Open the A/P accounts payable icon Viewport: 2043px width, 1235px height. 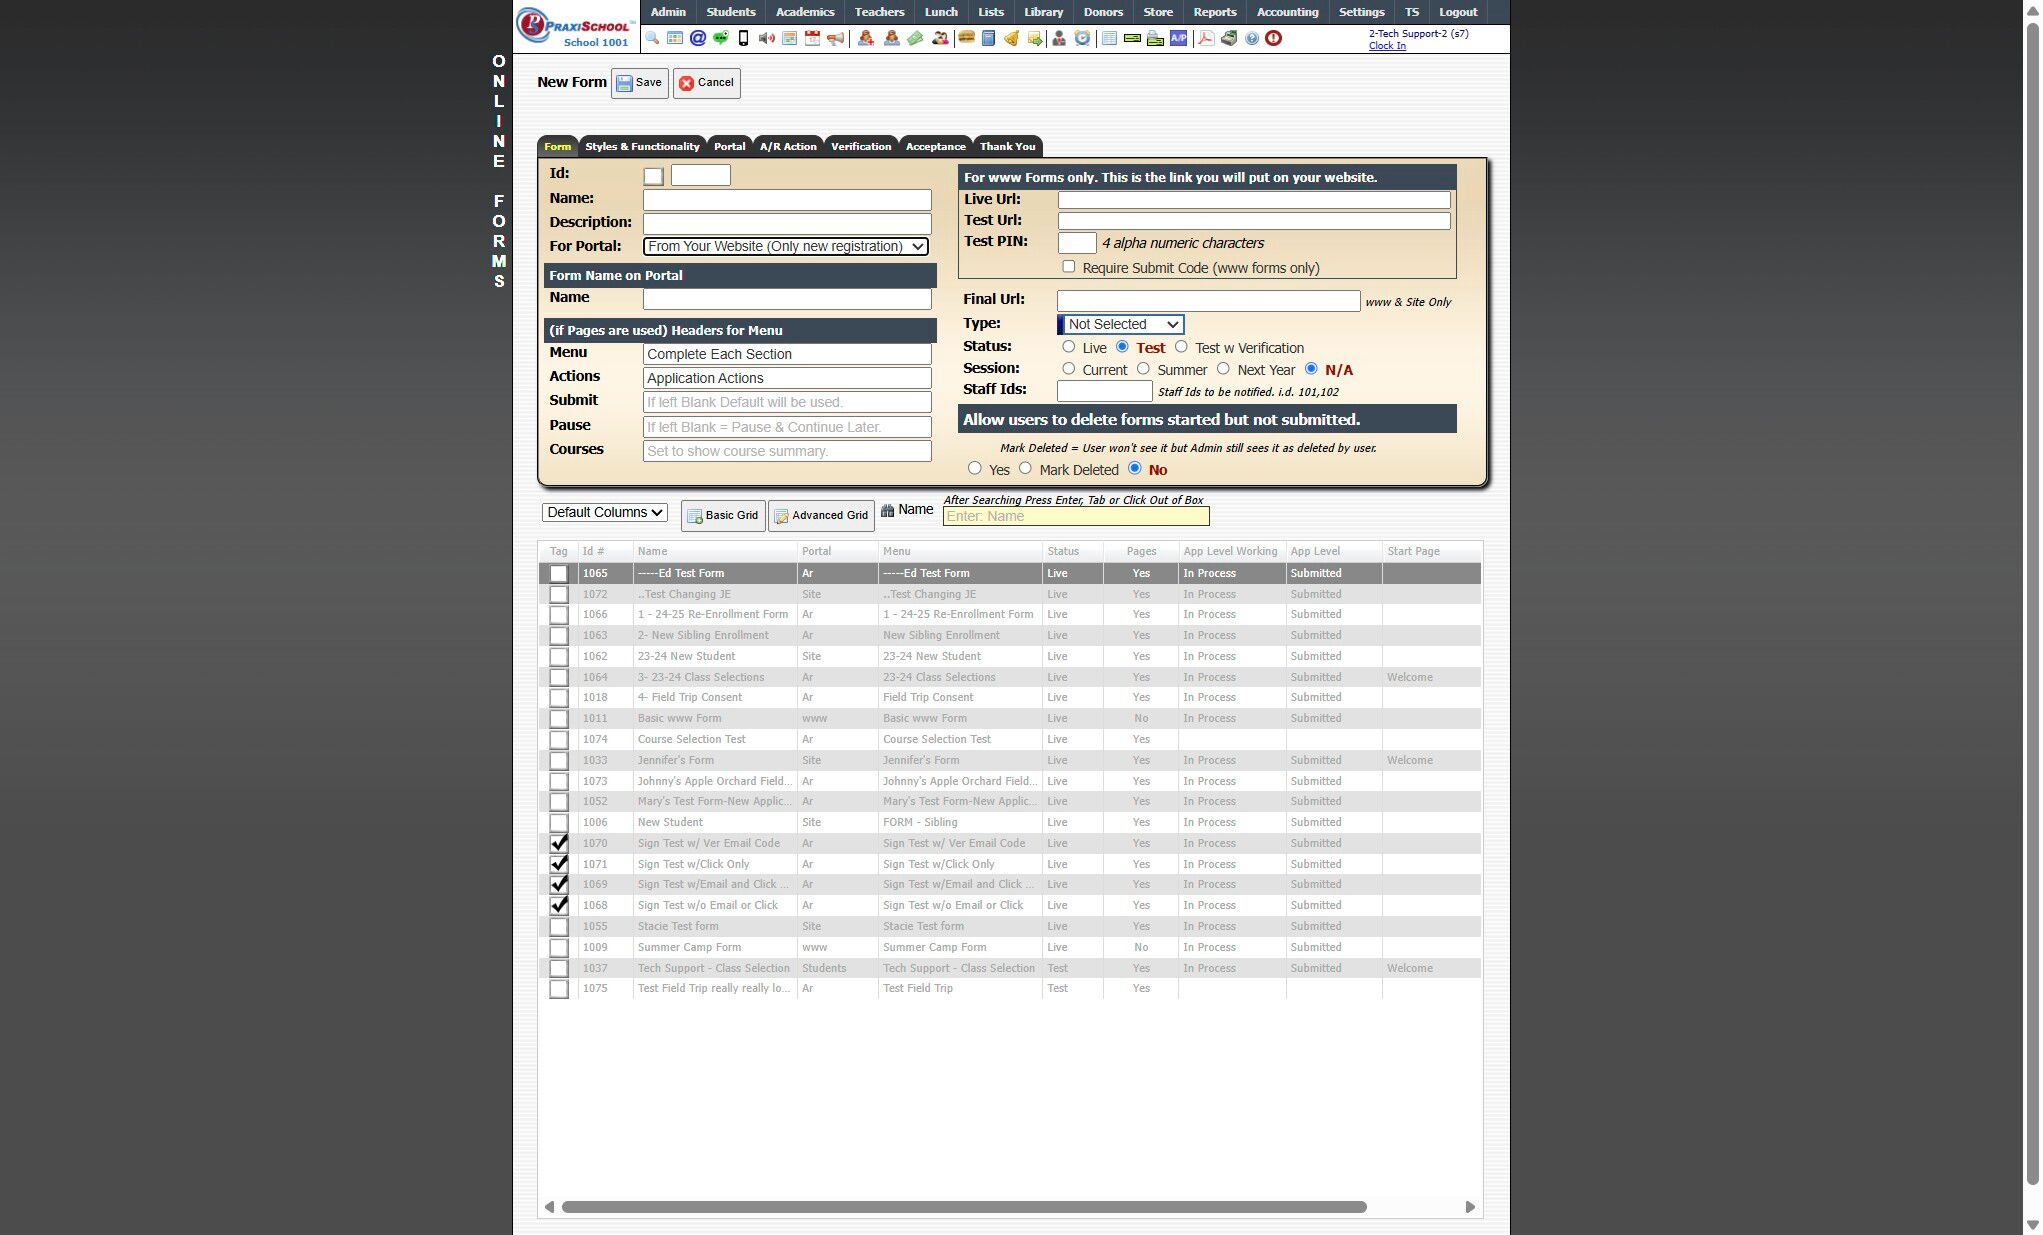click(x=1179, y=38)
